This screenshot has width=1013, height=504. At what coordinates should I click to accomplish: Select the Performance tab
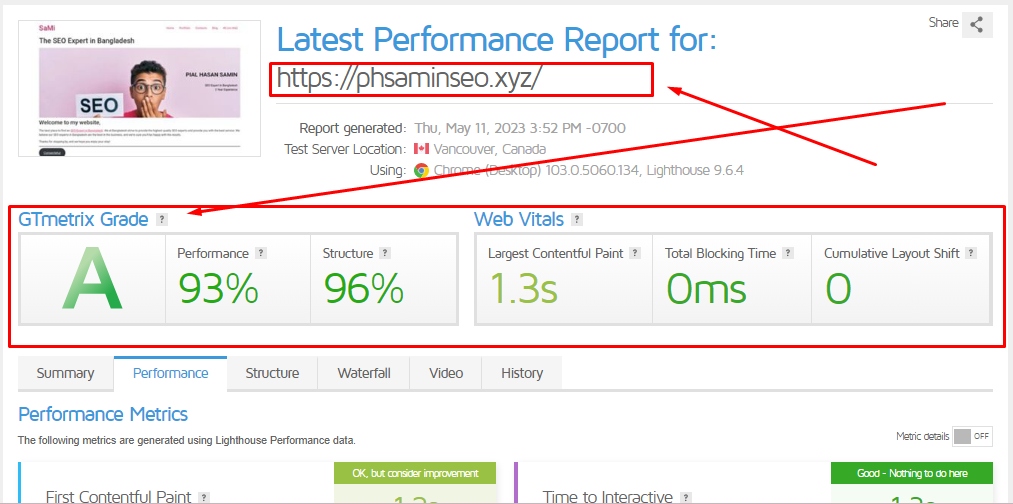pyautogui.click(x=171, y=373)
